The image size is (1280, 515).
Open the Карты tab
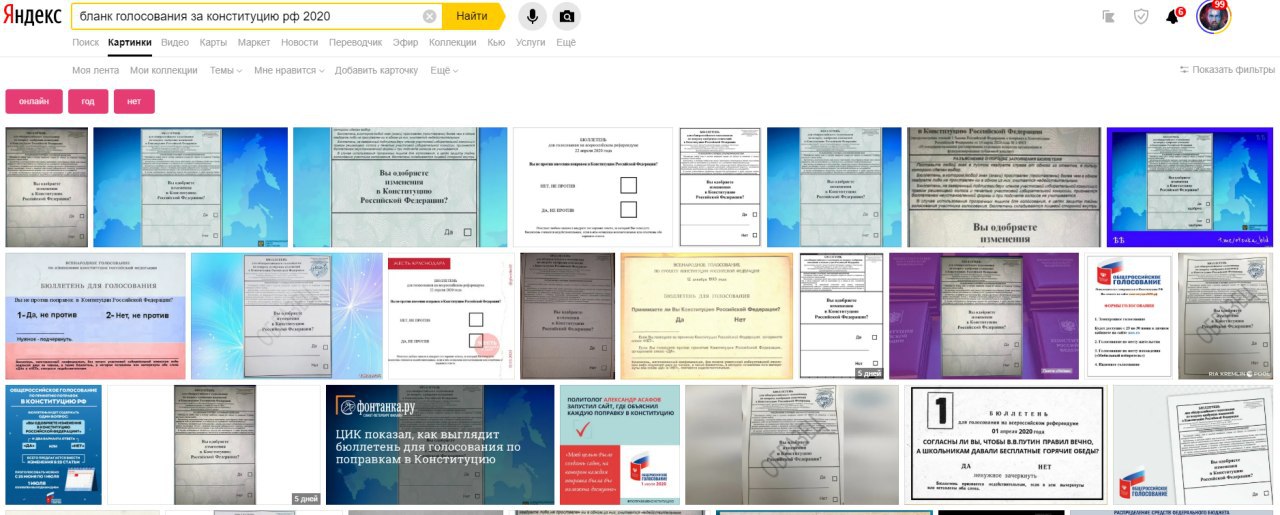[213, 43]
